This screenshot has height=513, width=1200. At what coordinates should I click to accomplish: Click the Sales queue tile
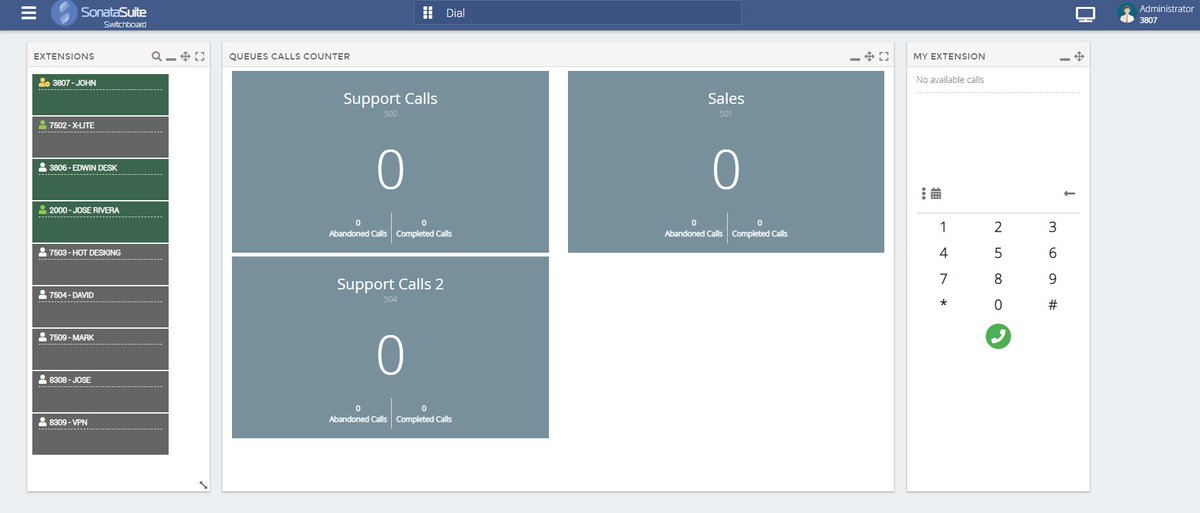725,162
